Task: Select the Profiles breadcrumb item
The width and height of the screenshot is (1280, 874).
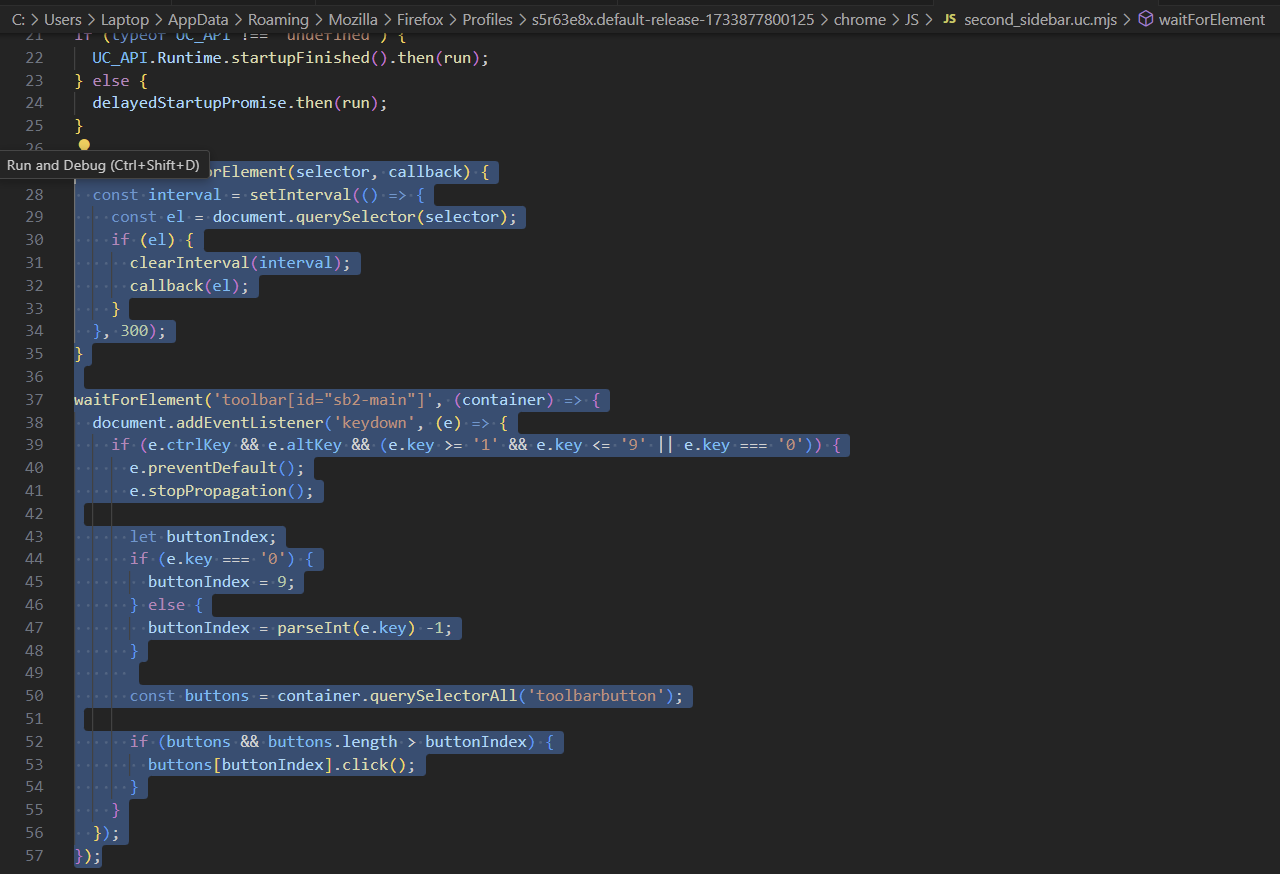Action: [x=487, y=19]
